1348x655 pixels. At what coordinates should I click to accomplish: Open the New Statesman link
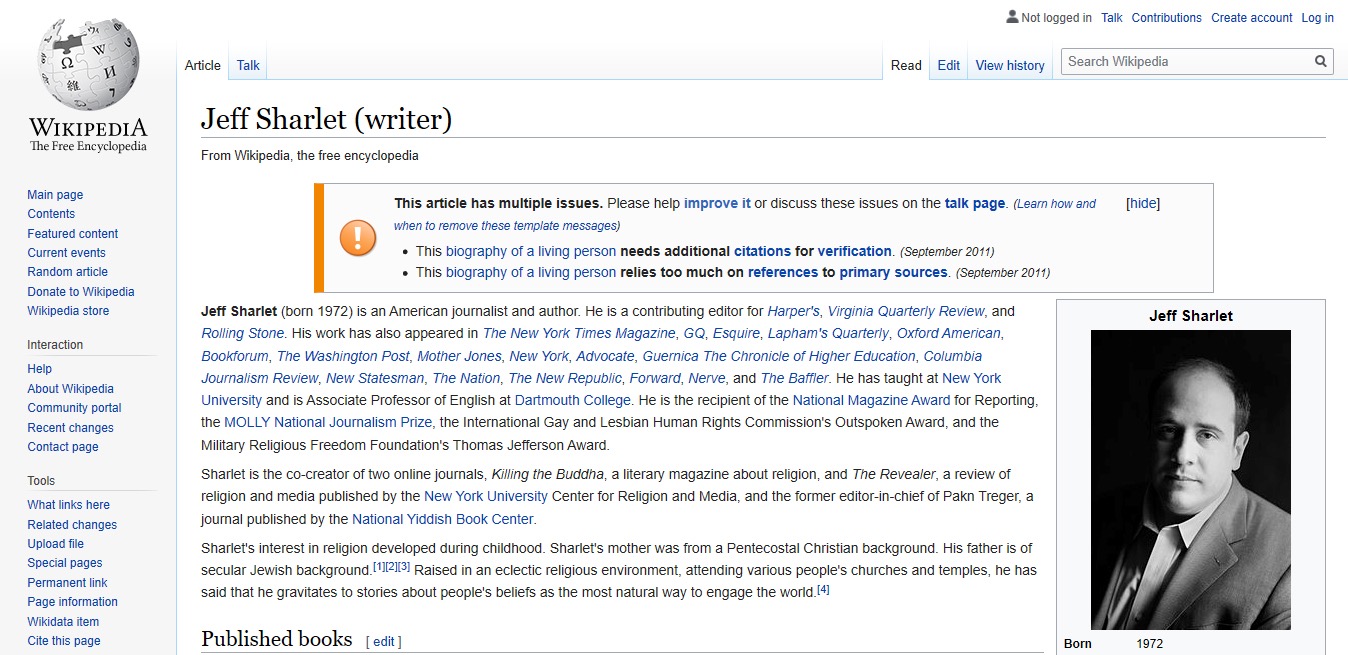tap(375, 378)
